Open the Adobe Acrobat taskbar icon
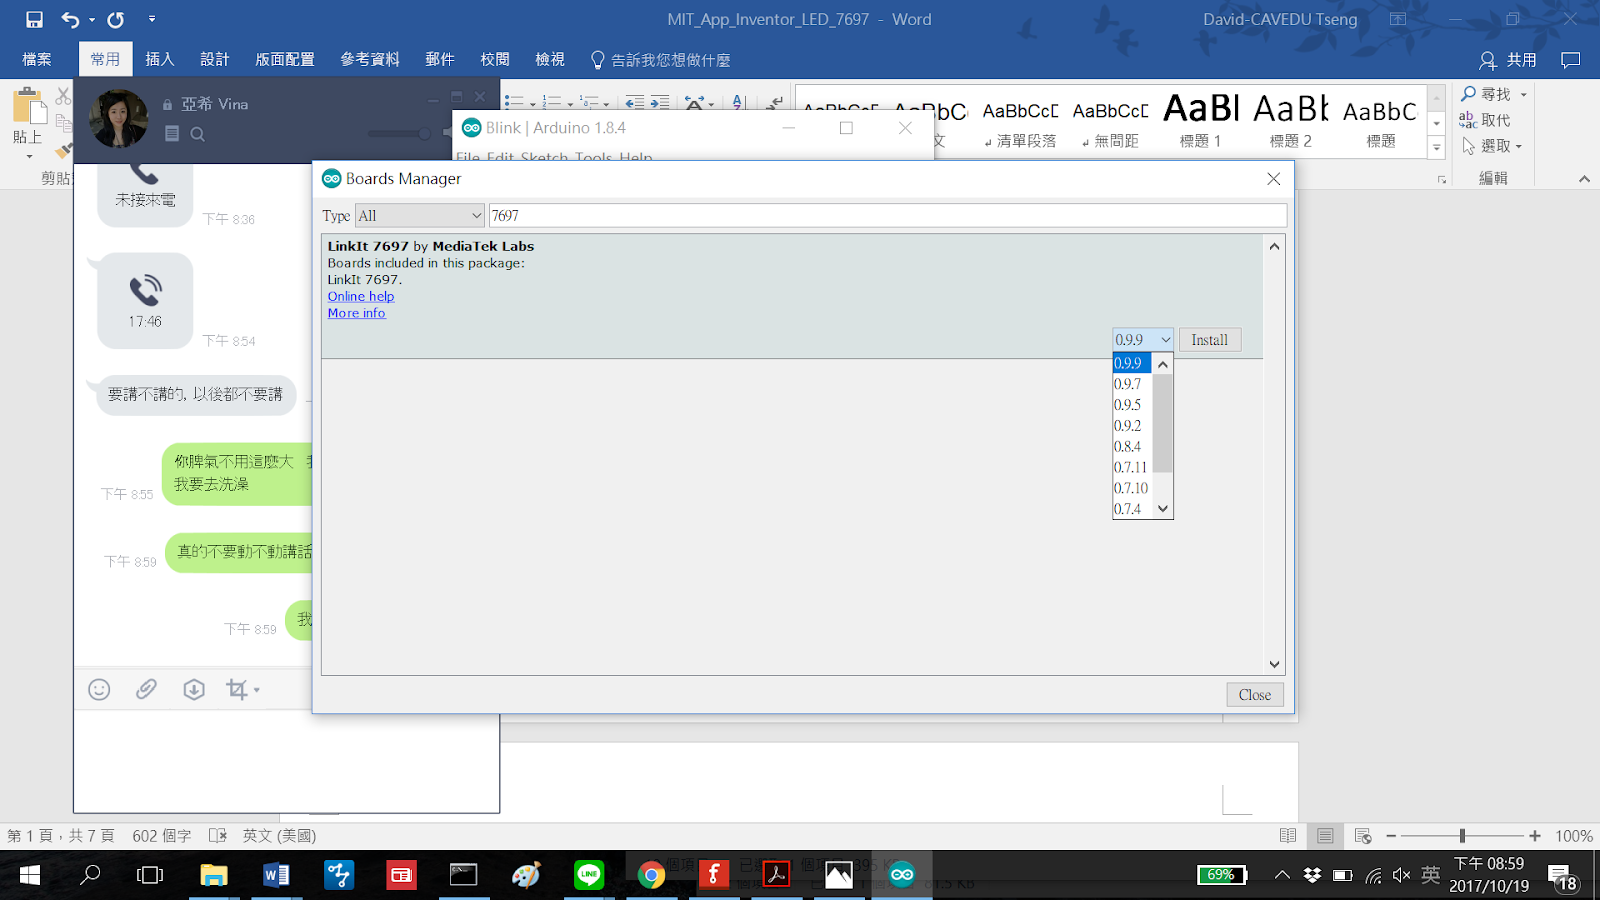The width and height of the screenshot is (1600, 900). click(776, 875)
